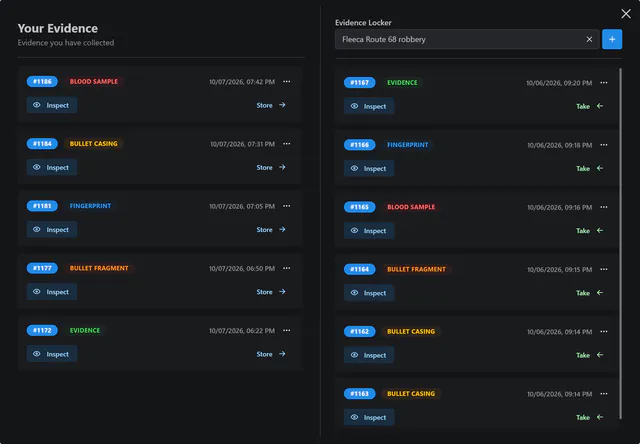Open the more options menu for evidence #1184
The width and height of the screenshot is (640, 444).
click(x=287, y=144)
